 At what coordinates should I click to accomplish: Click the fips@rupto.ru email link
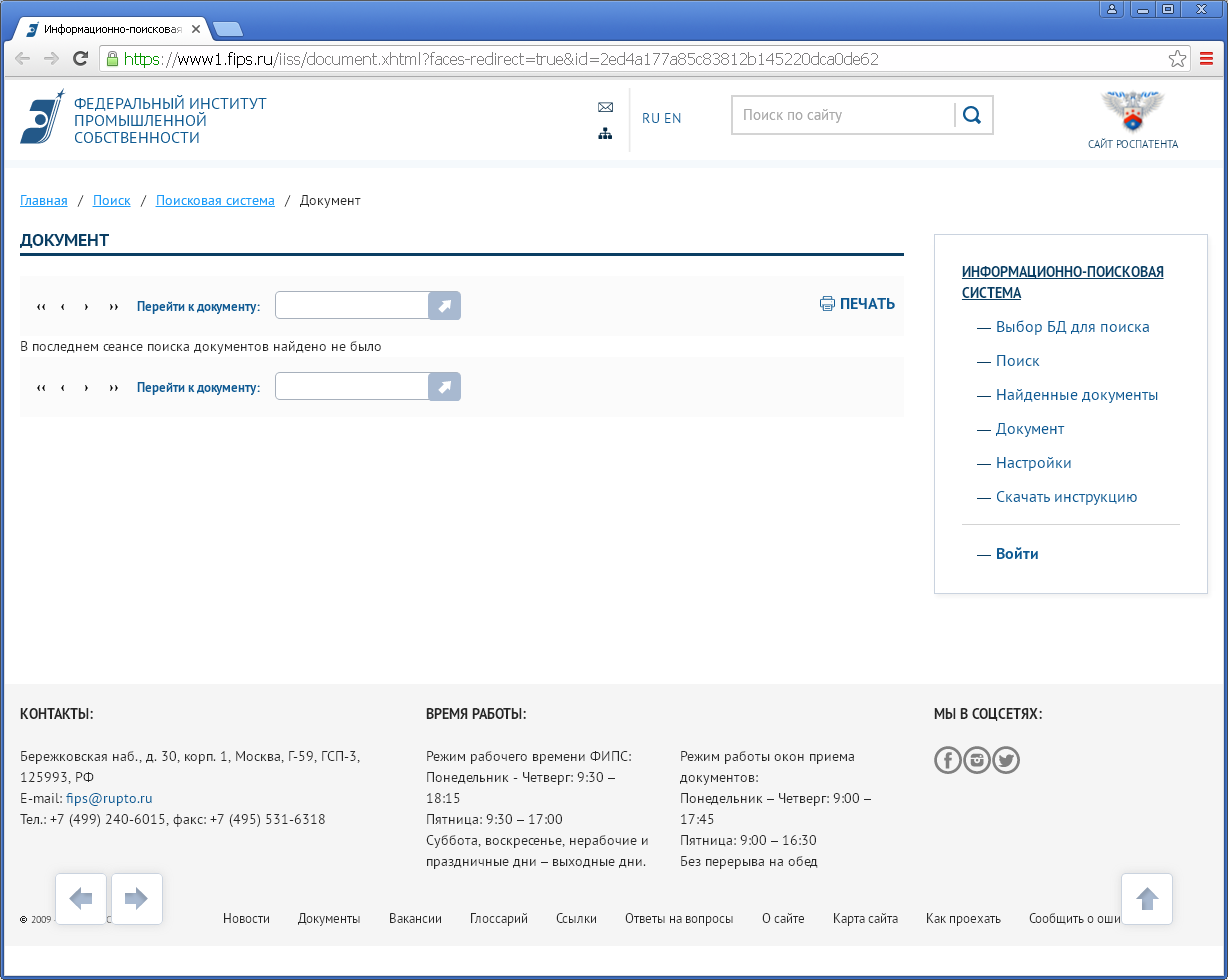click(109, 798)
